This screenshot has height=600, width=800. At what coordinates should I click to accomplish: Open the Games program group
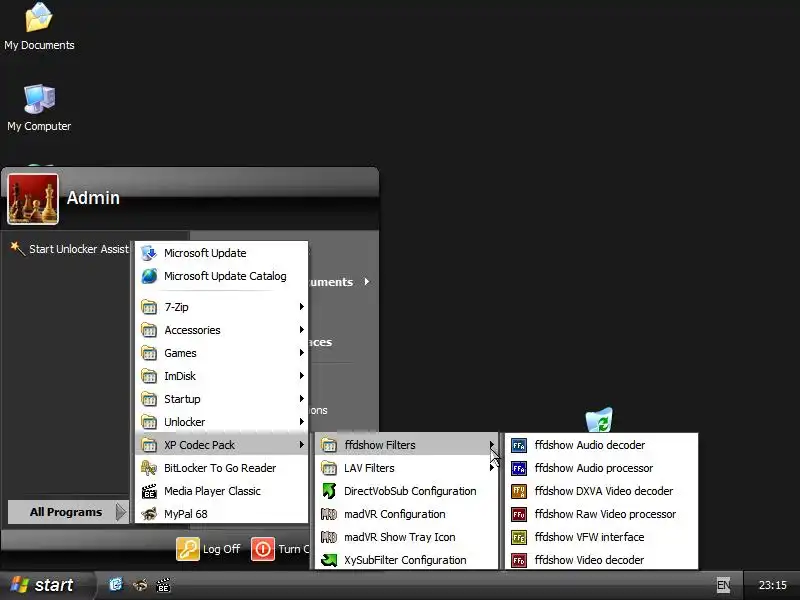[x=222, y=353]
